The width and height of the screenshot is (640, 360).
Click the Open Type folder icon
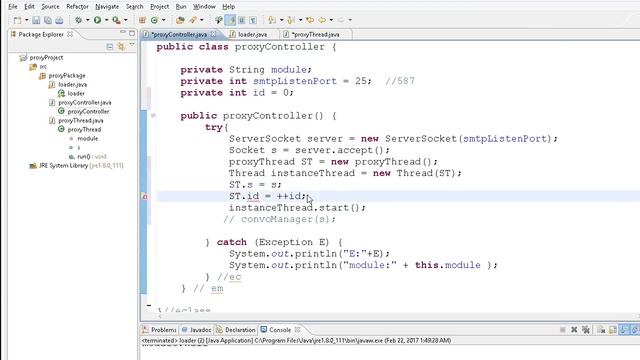coord(180,20)
